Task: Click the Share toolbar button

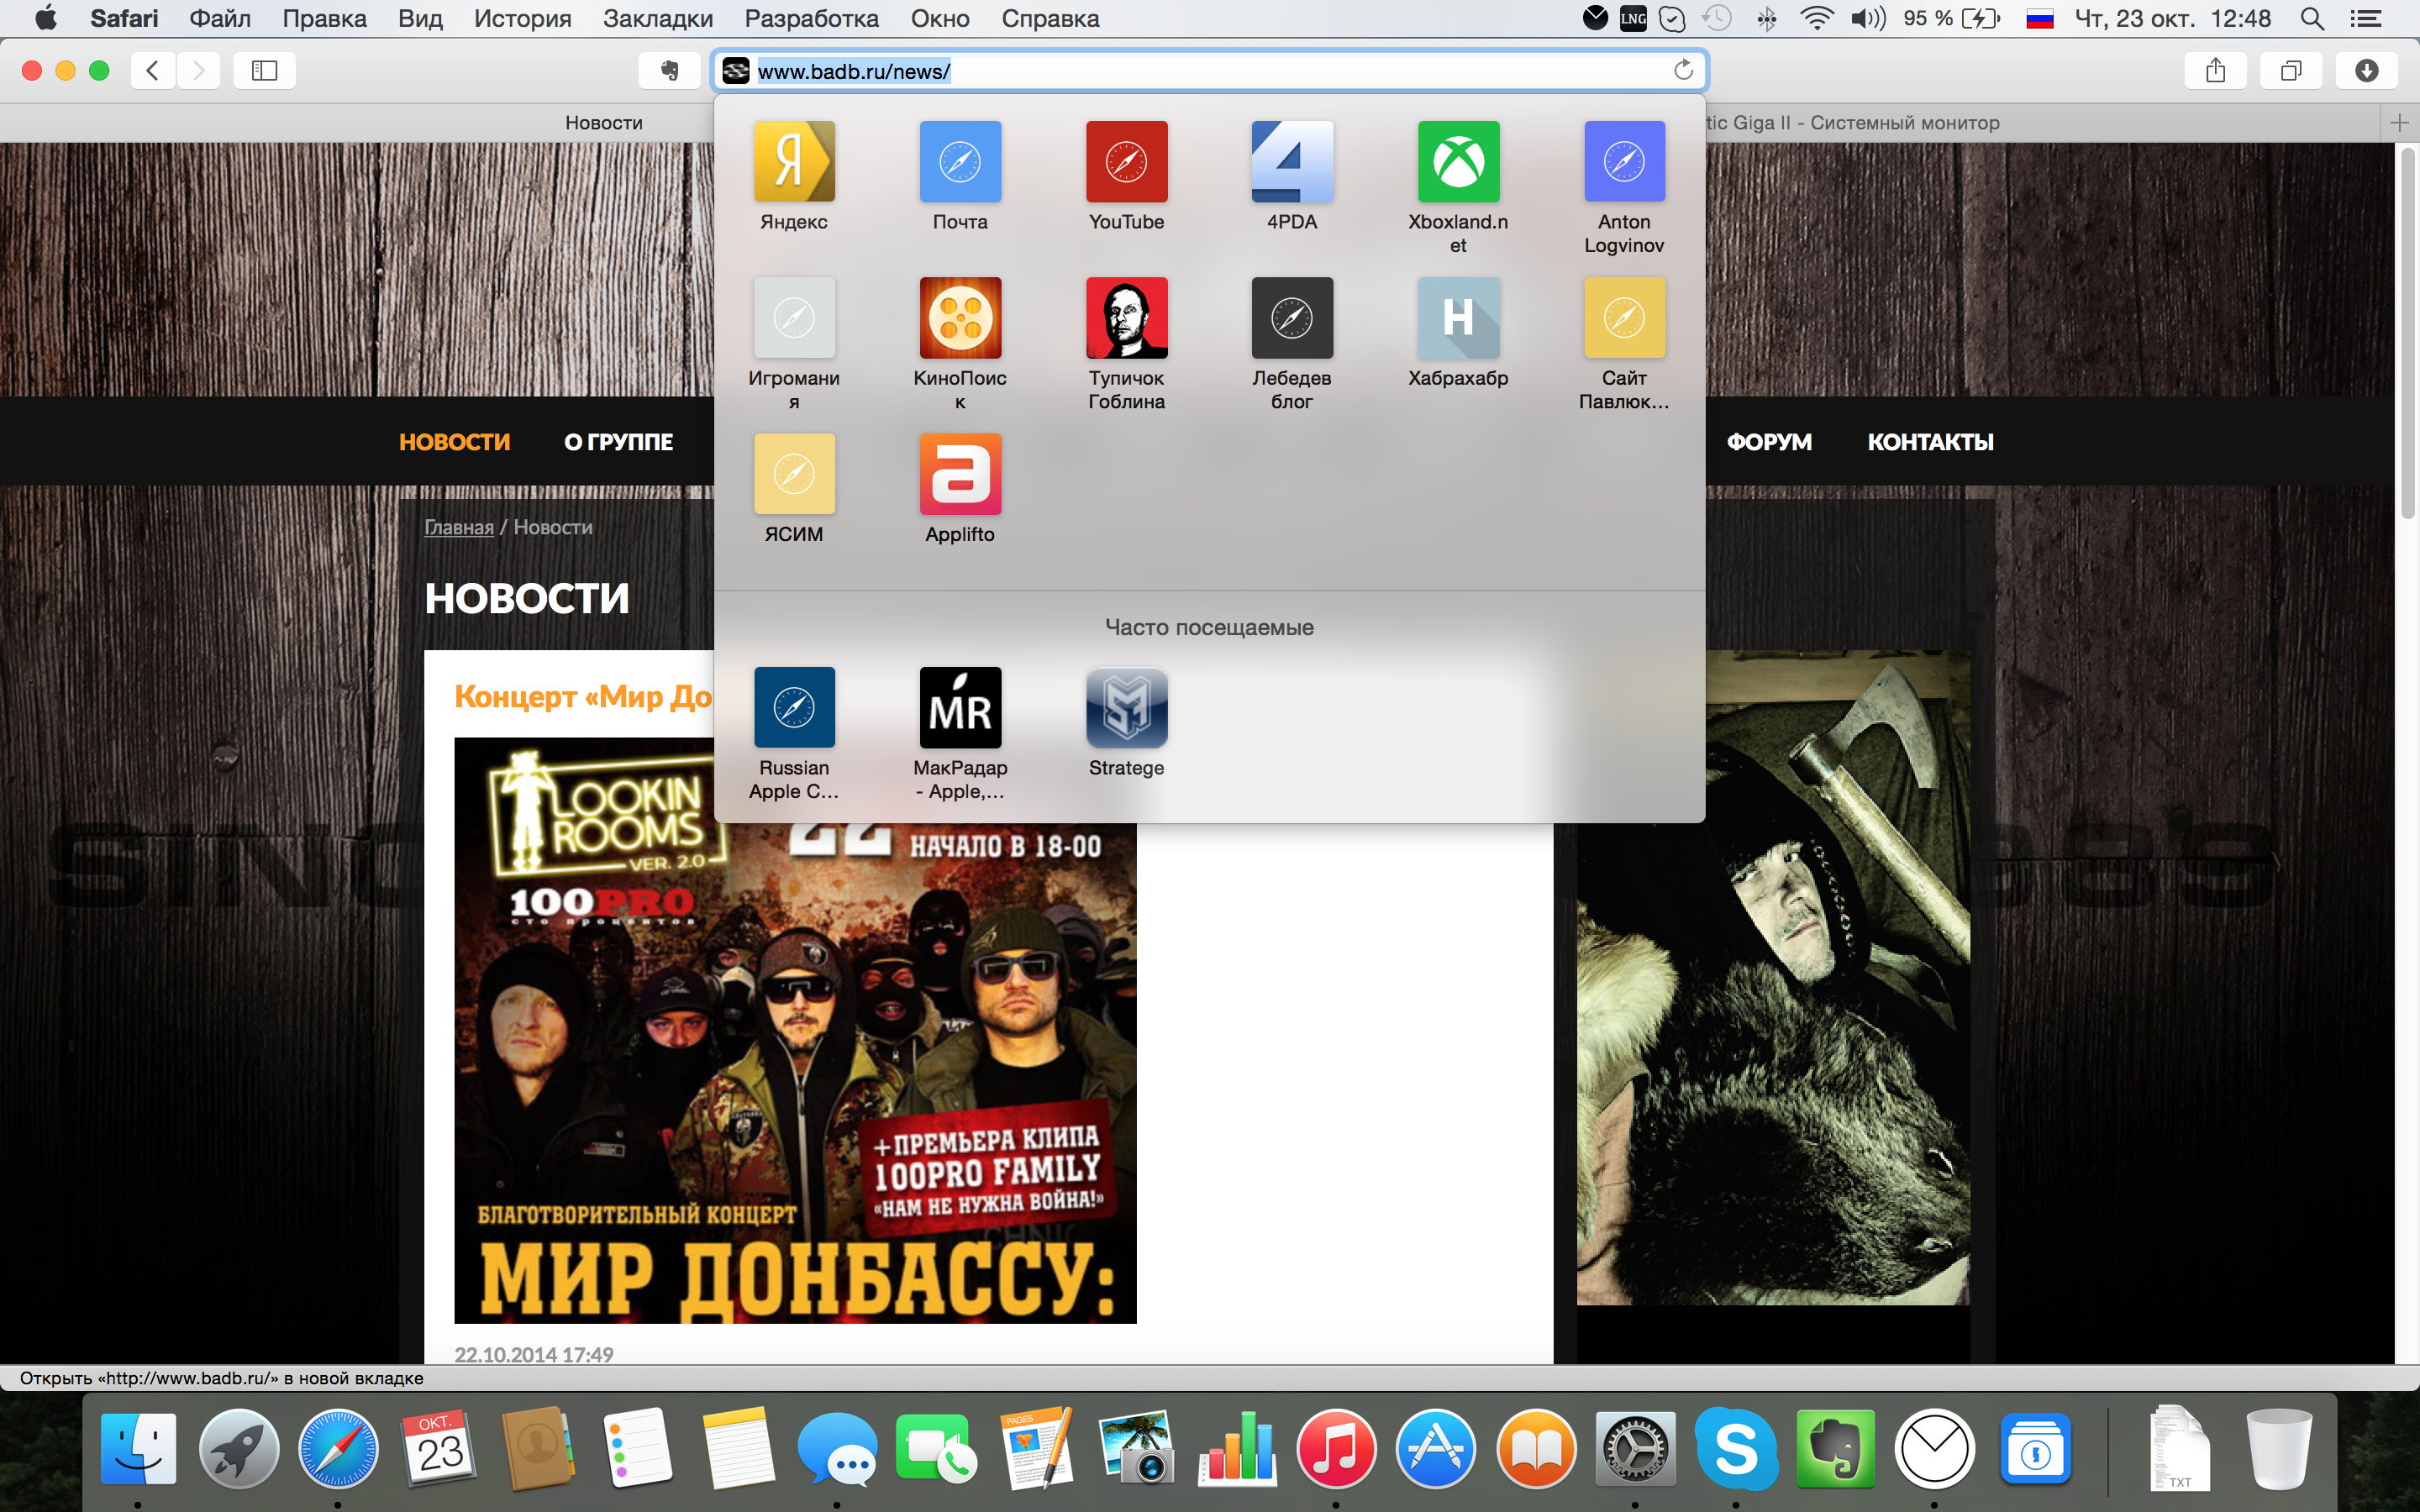Action: tap(2215, 70)
